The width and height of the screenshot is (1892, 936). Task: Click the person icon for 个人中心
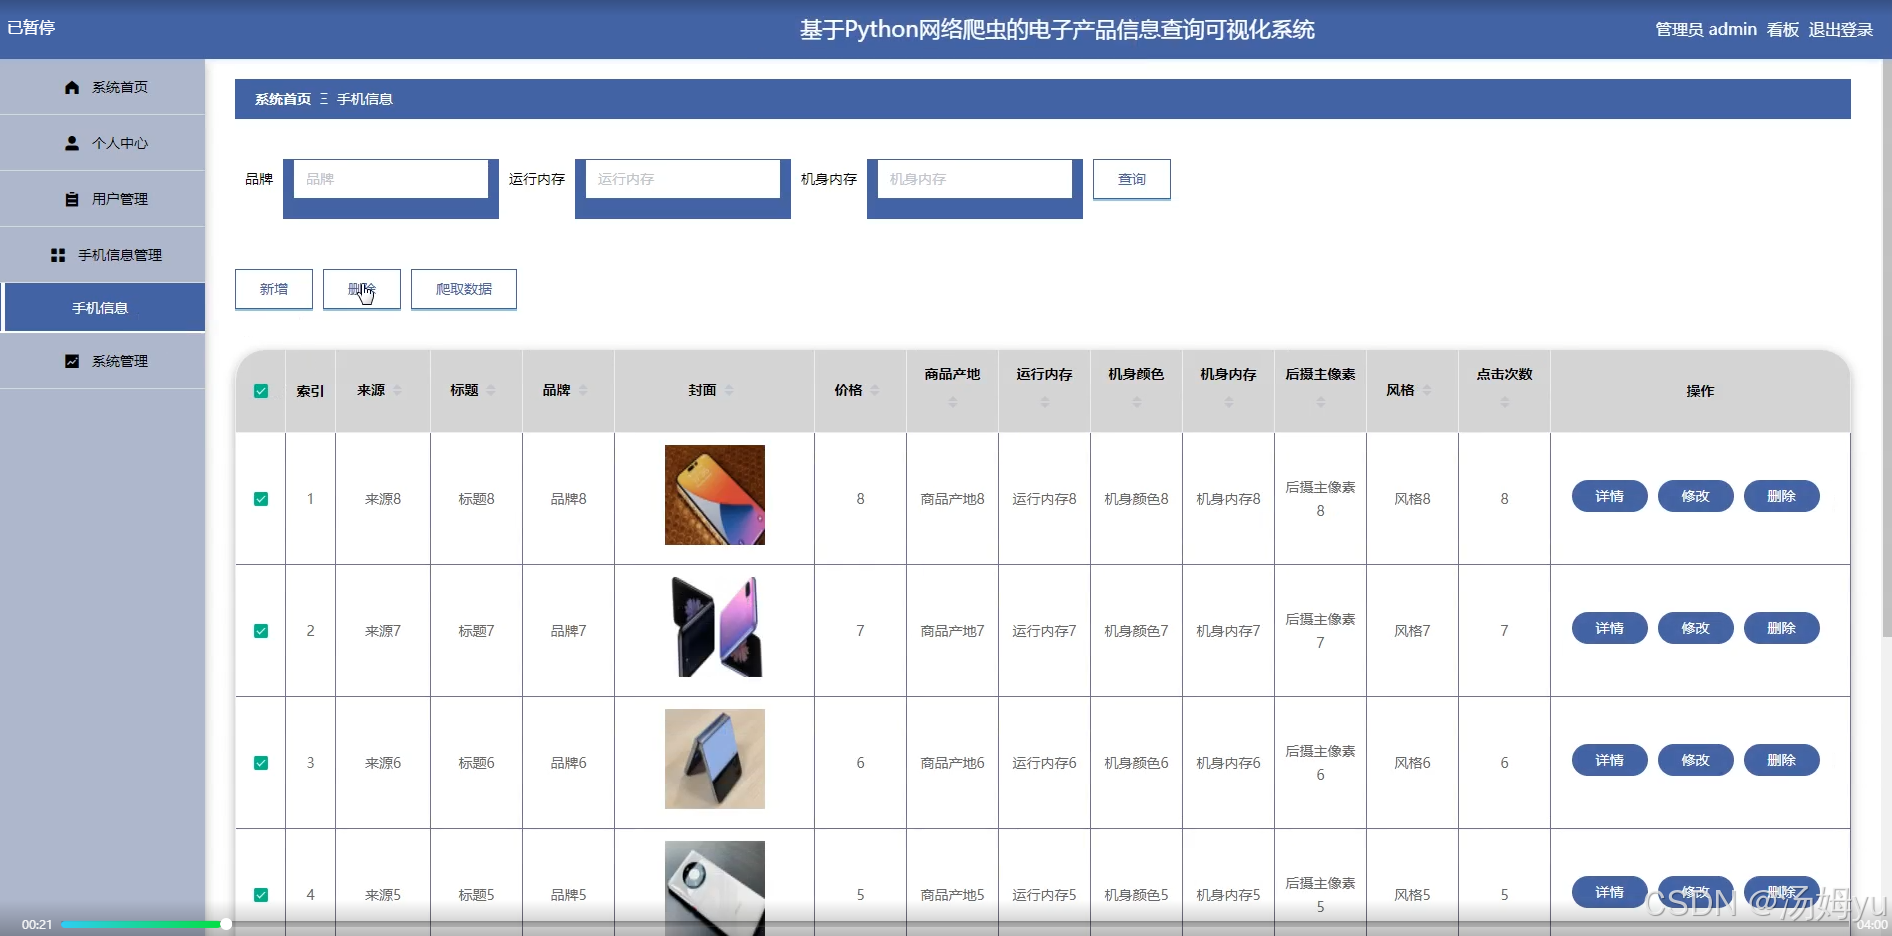(x=72, y=143)
